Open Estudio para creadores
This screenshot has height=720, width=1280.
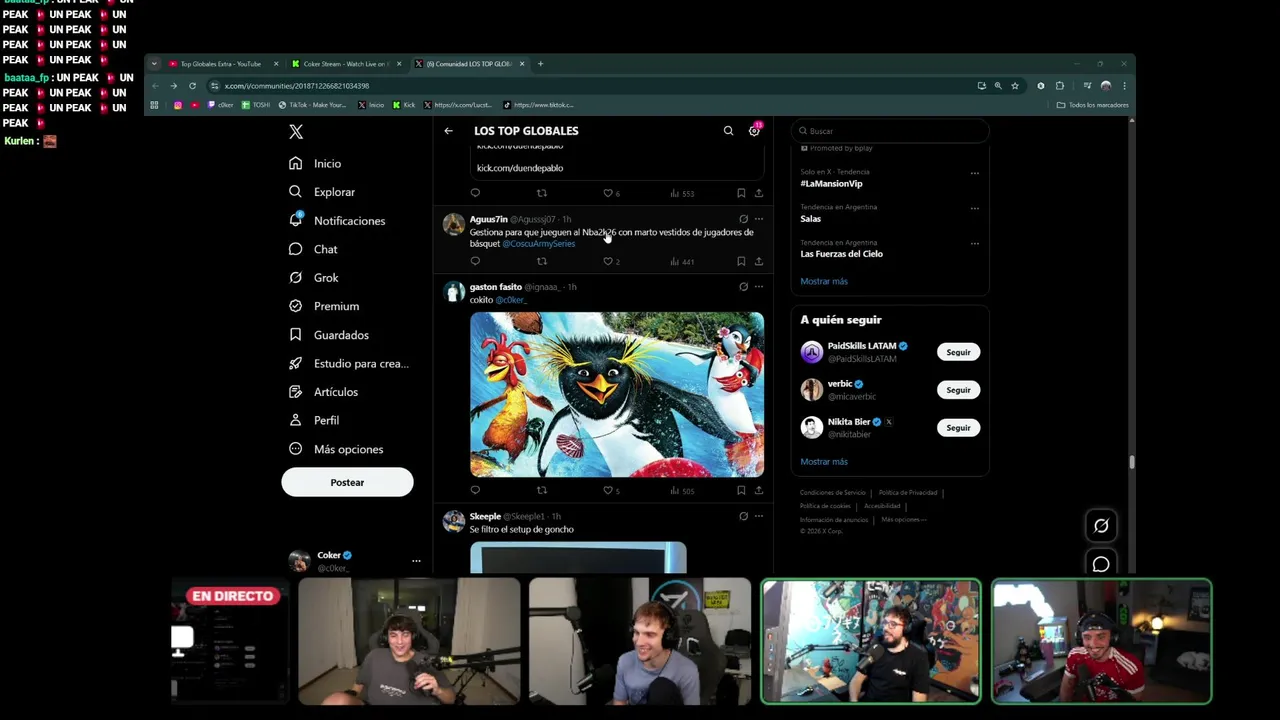point(348,364)
